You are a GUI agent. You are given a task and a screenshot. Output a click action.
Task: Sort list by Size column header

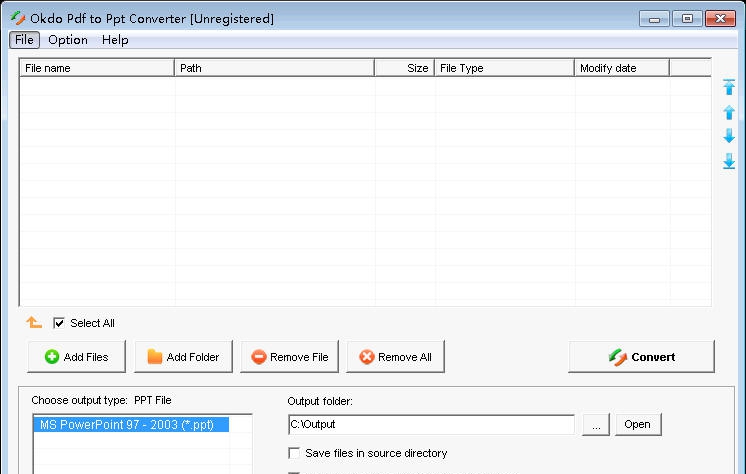tap(404, 68)
